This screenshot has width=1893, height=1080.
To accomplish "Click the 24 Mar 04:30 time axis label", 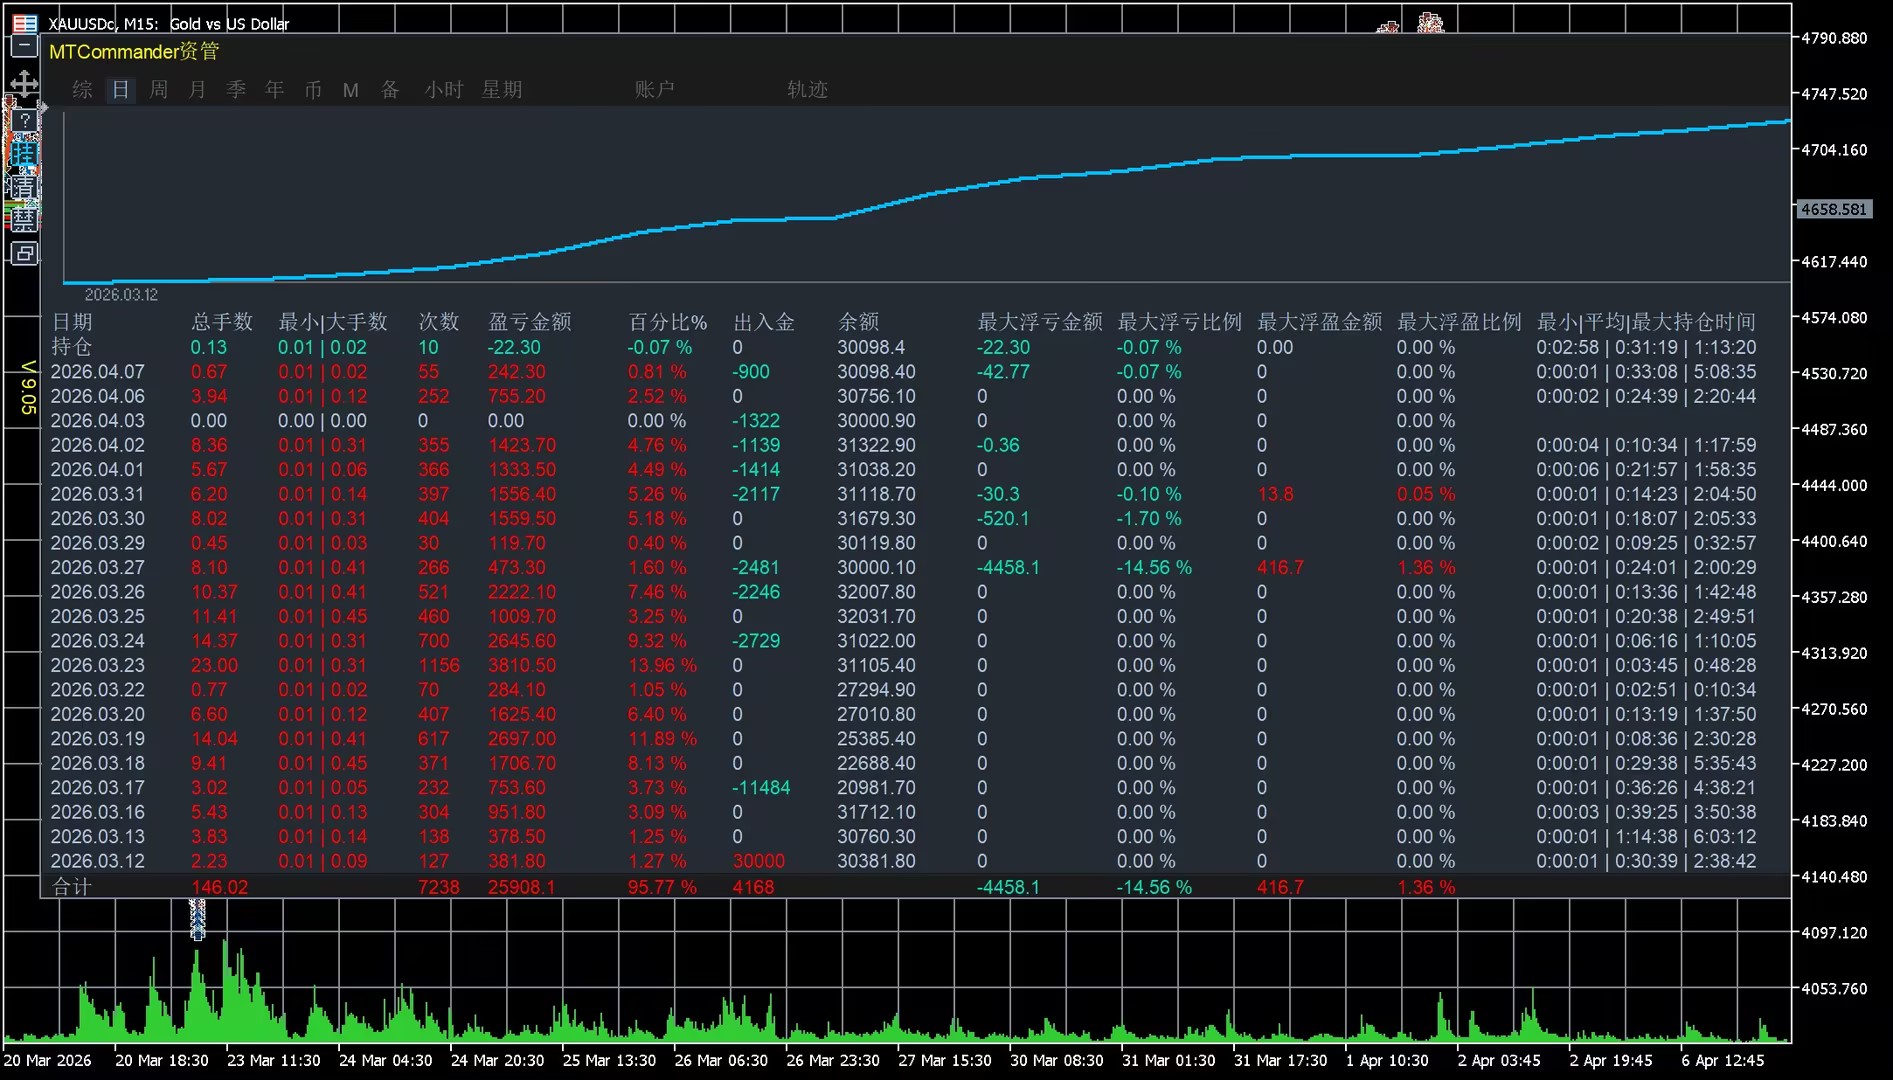I will point(386,1061).
